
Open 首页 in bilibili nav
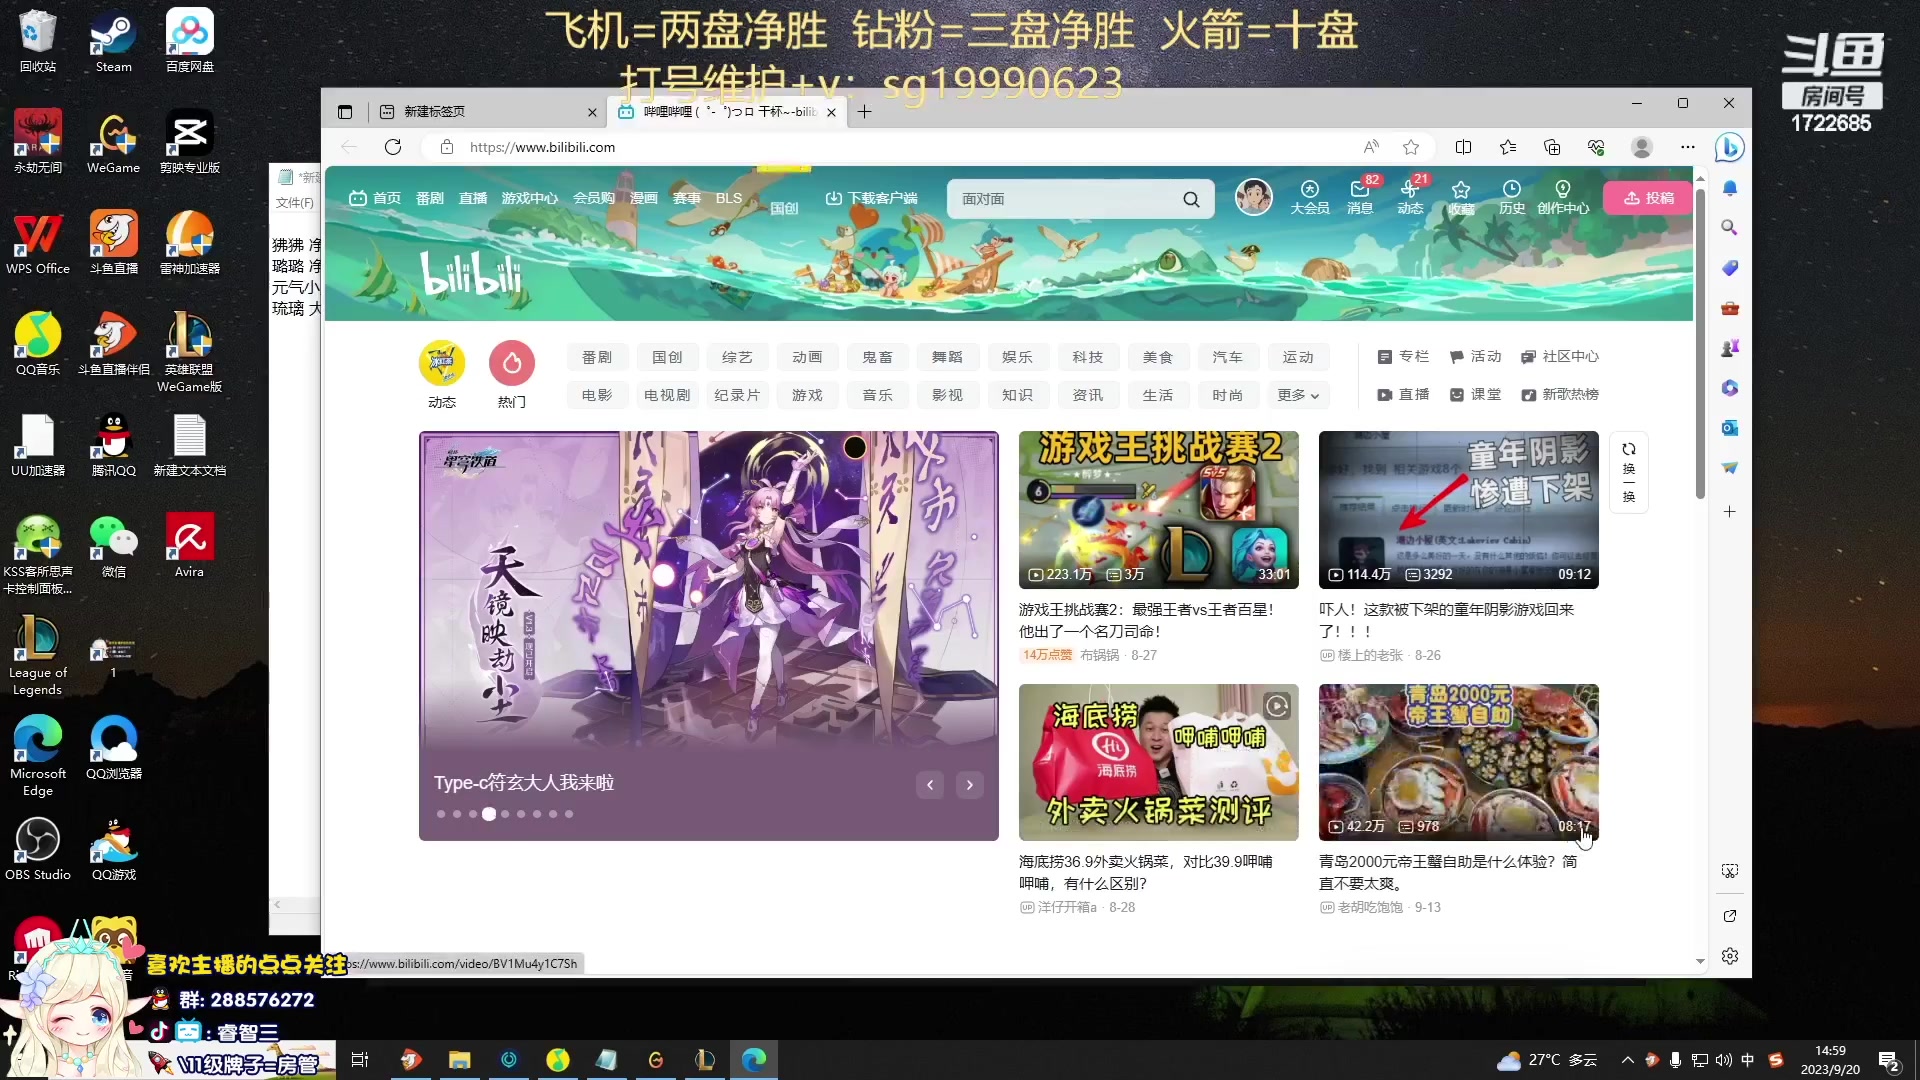coord(375,198)
